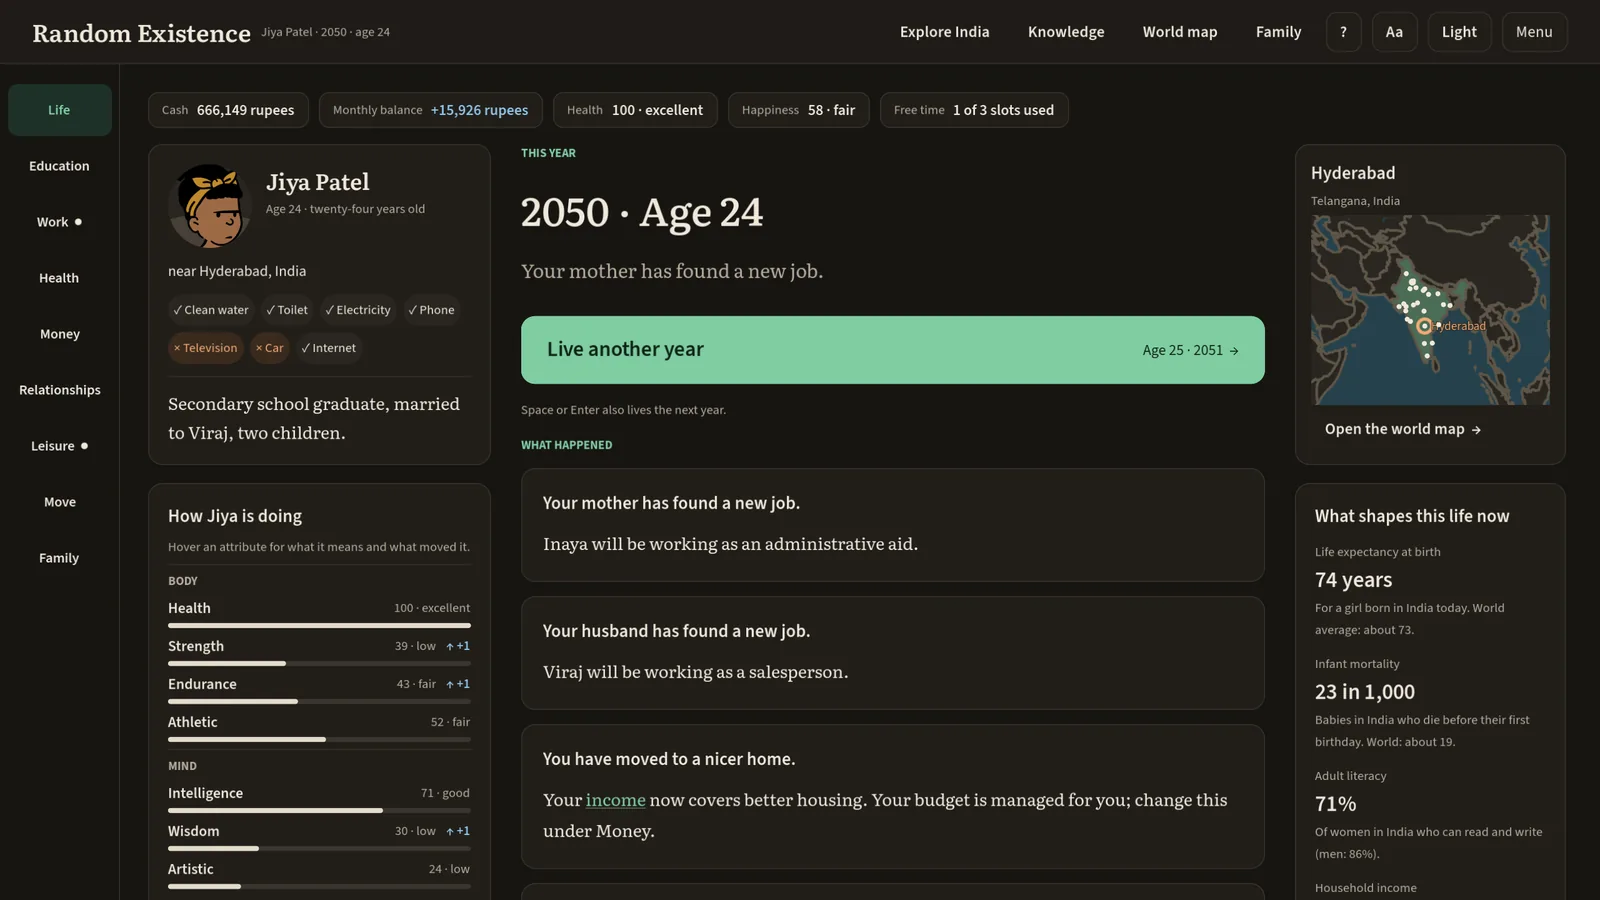Click the Live another year button
The image size is (1600, 900).
[892, 350]
